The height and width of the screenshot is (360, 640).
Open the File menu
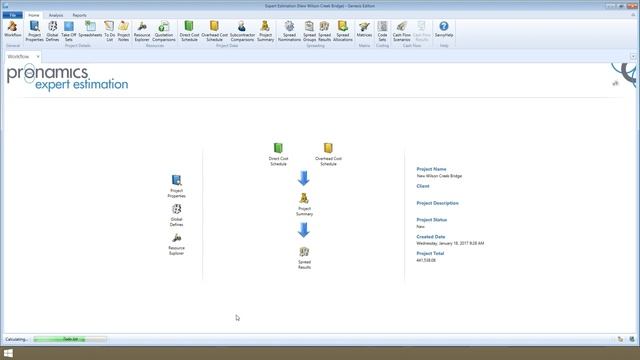coord(13,15)
